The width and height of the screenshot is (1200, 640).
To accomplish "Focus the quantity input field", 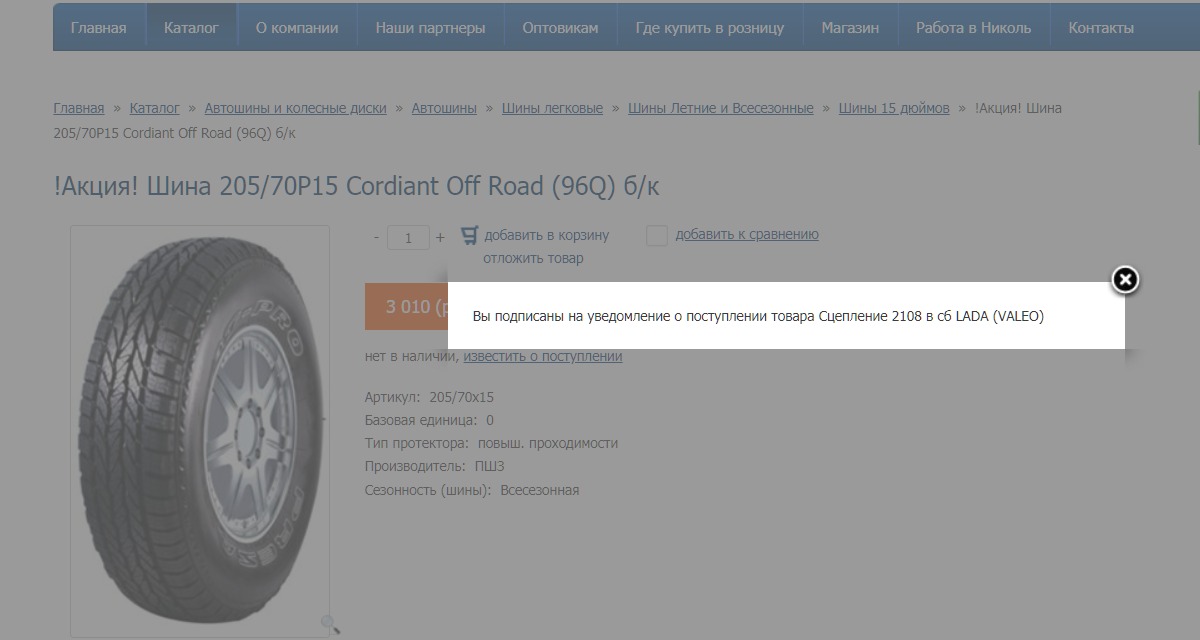I will [408, 237].
